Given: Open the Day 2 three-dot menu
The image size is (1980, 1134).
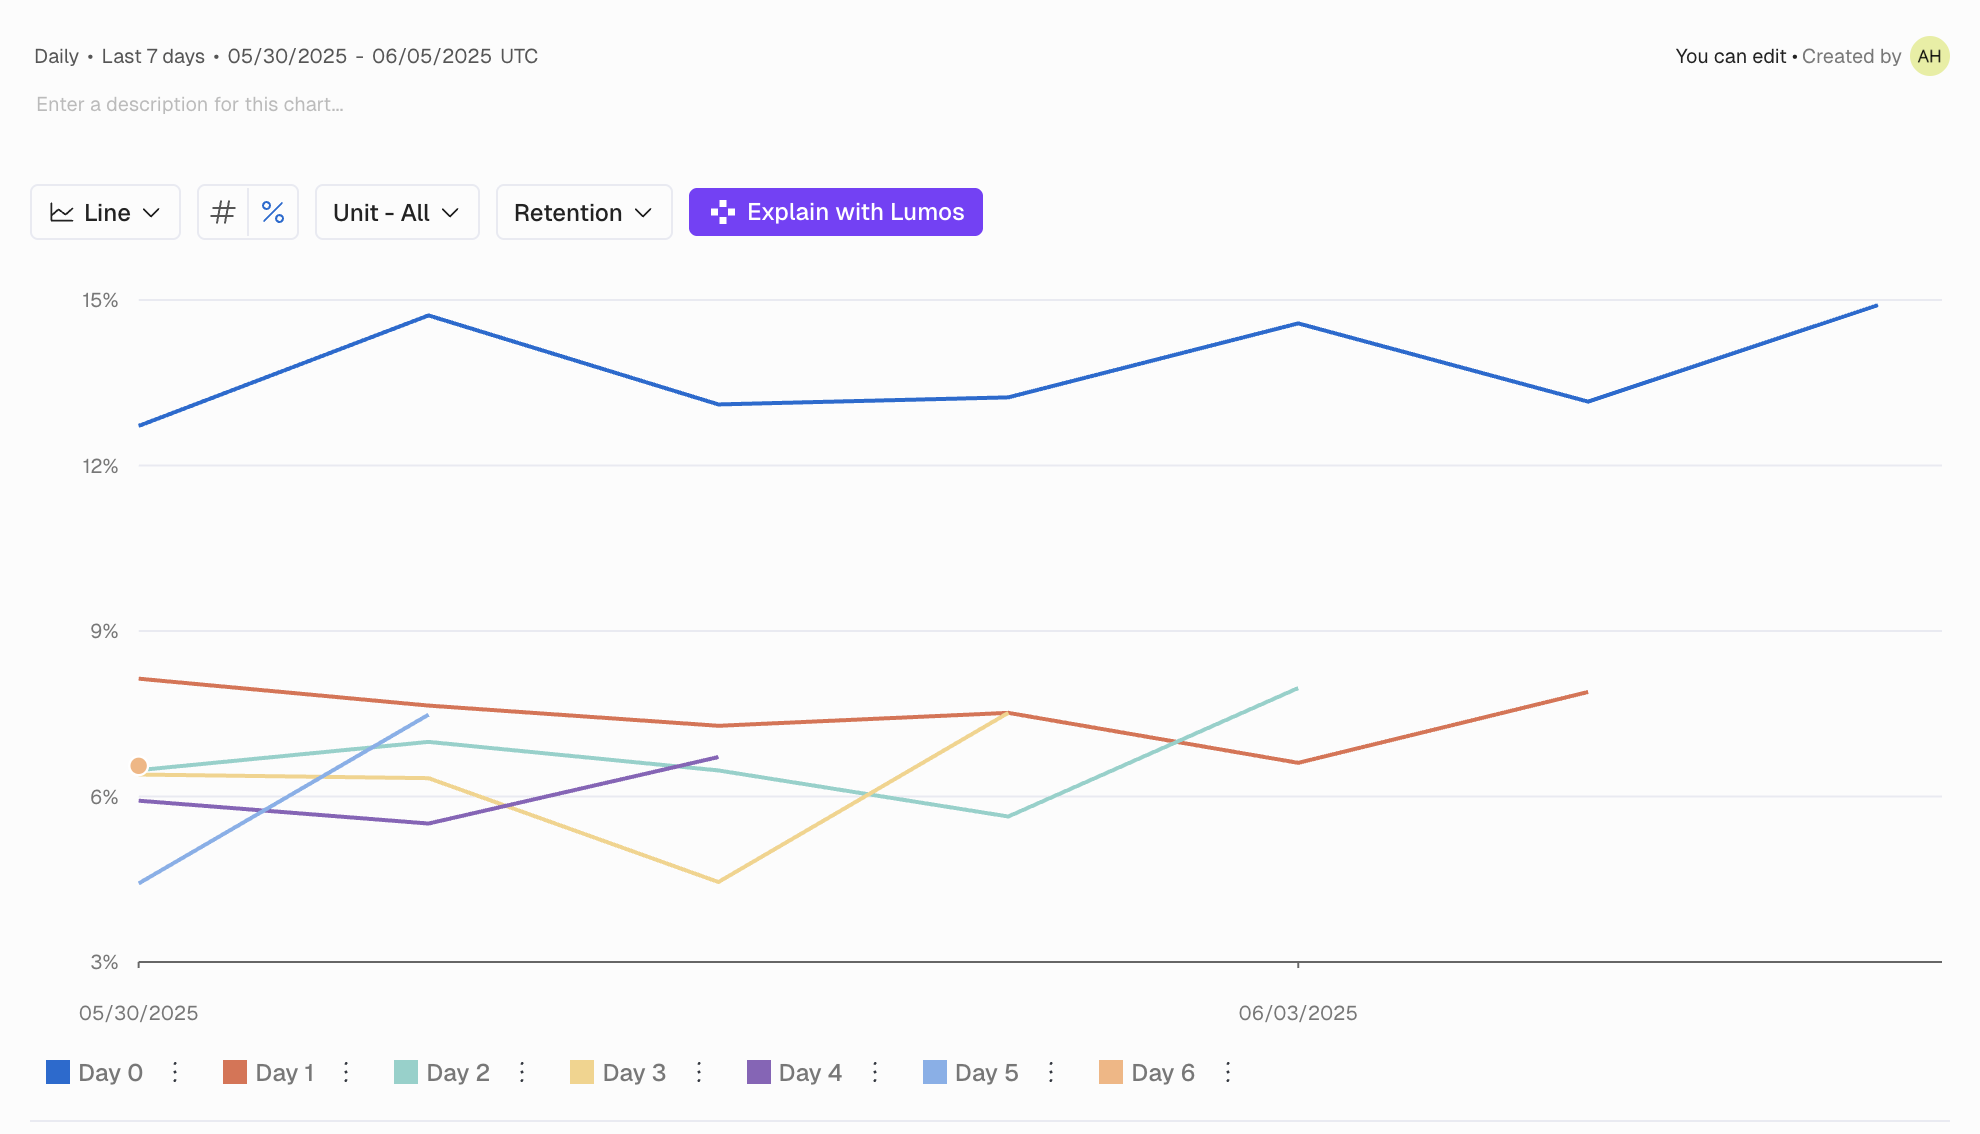Looking at the screenshot, I should coord(522,1072).
